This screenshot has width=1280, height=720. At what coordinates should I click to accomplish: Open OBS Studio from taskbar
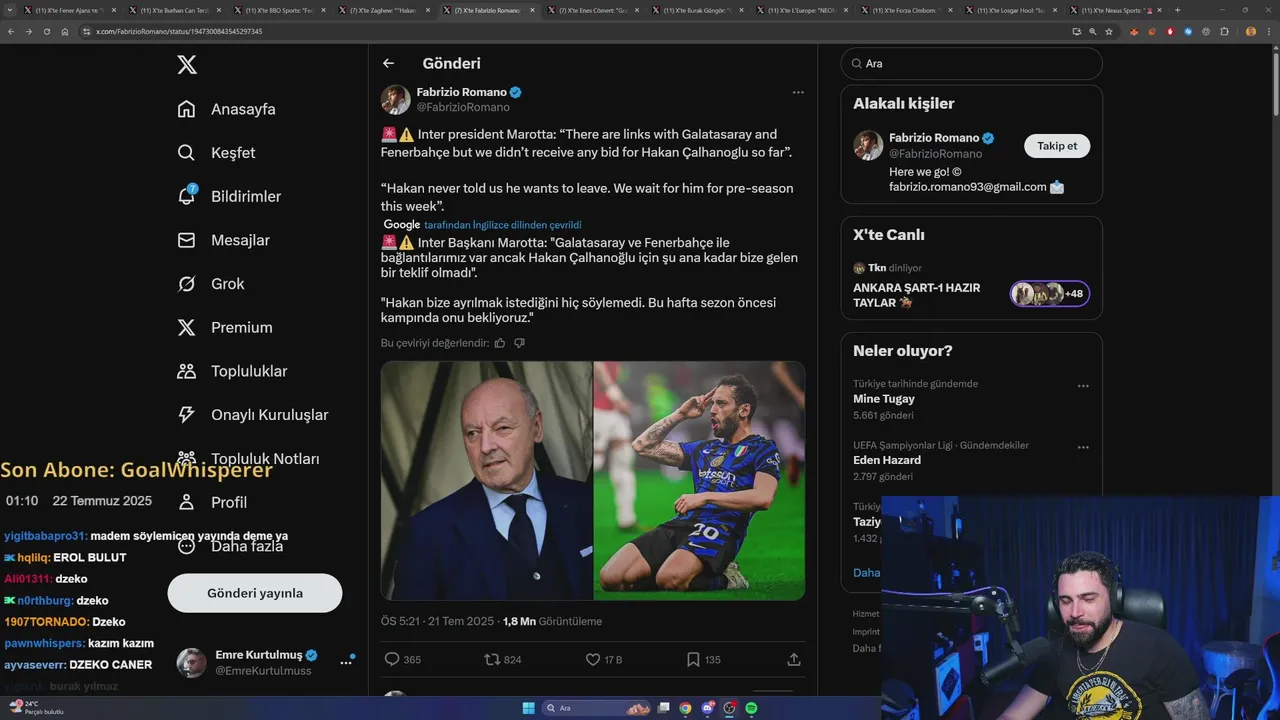point(729,708)
